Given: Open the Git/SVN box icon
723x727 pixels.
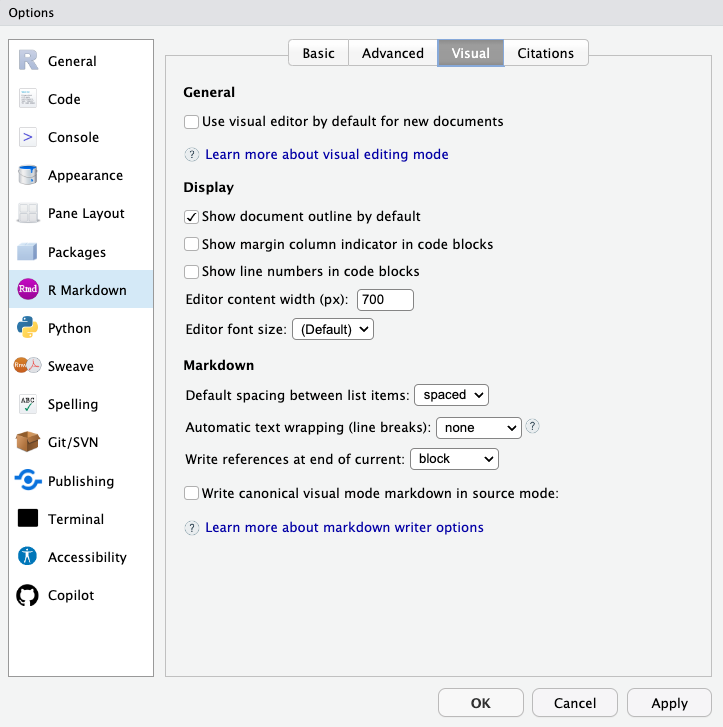Looking at the screenshot, I should tap(28, 442).
